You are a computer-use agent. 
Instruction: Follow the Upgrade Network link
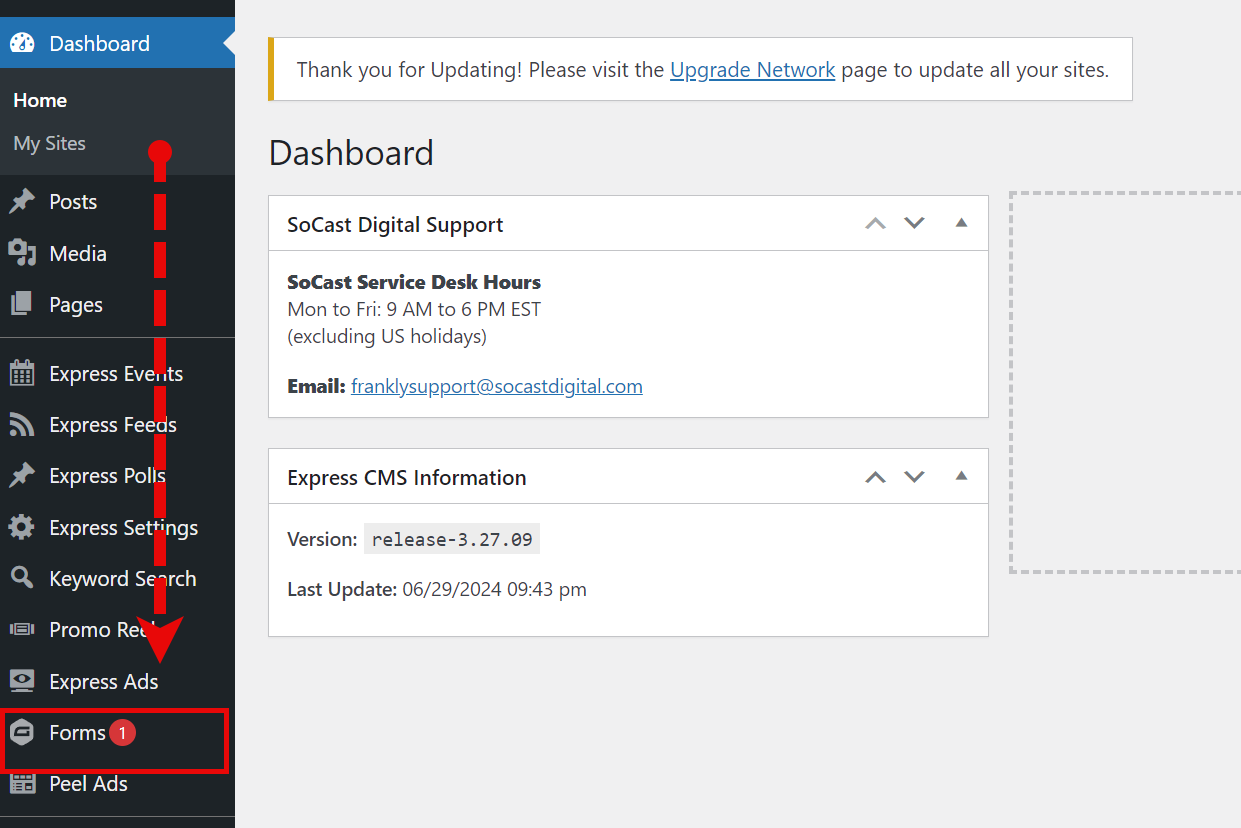[753, 70]
